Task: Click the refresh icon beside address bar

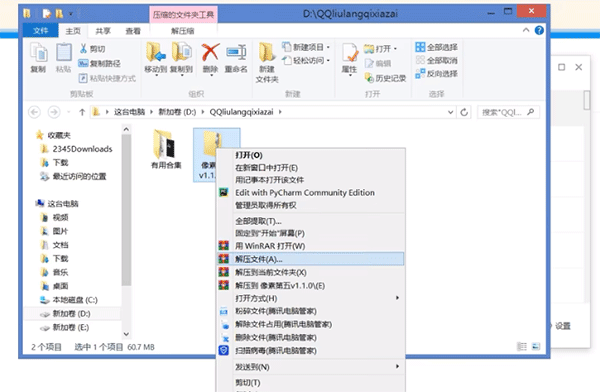Action: [x=464, y=112]
